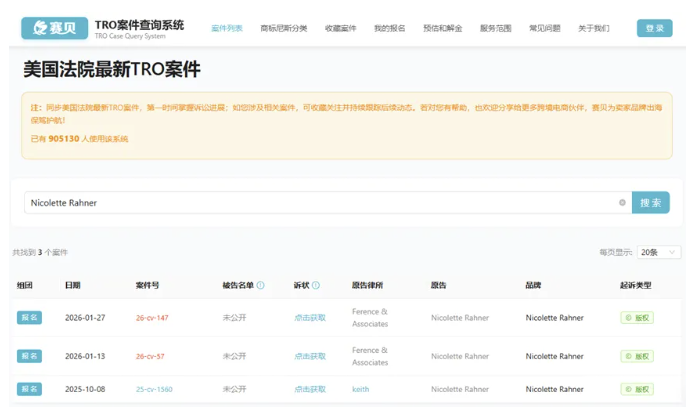Open the 商标尼斯分类 menu item

[284, 29]
